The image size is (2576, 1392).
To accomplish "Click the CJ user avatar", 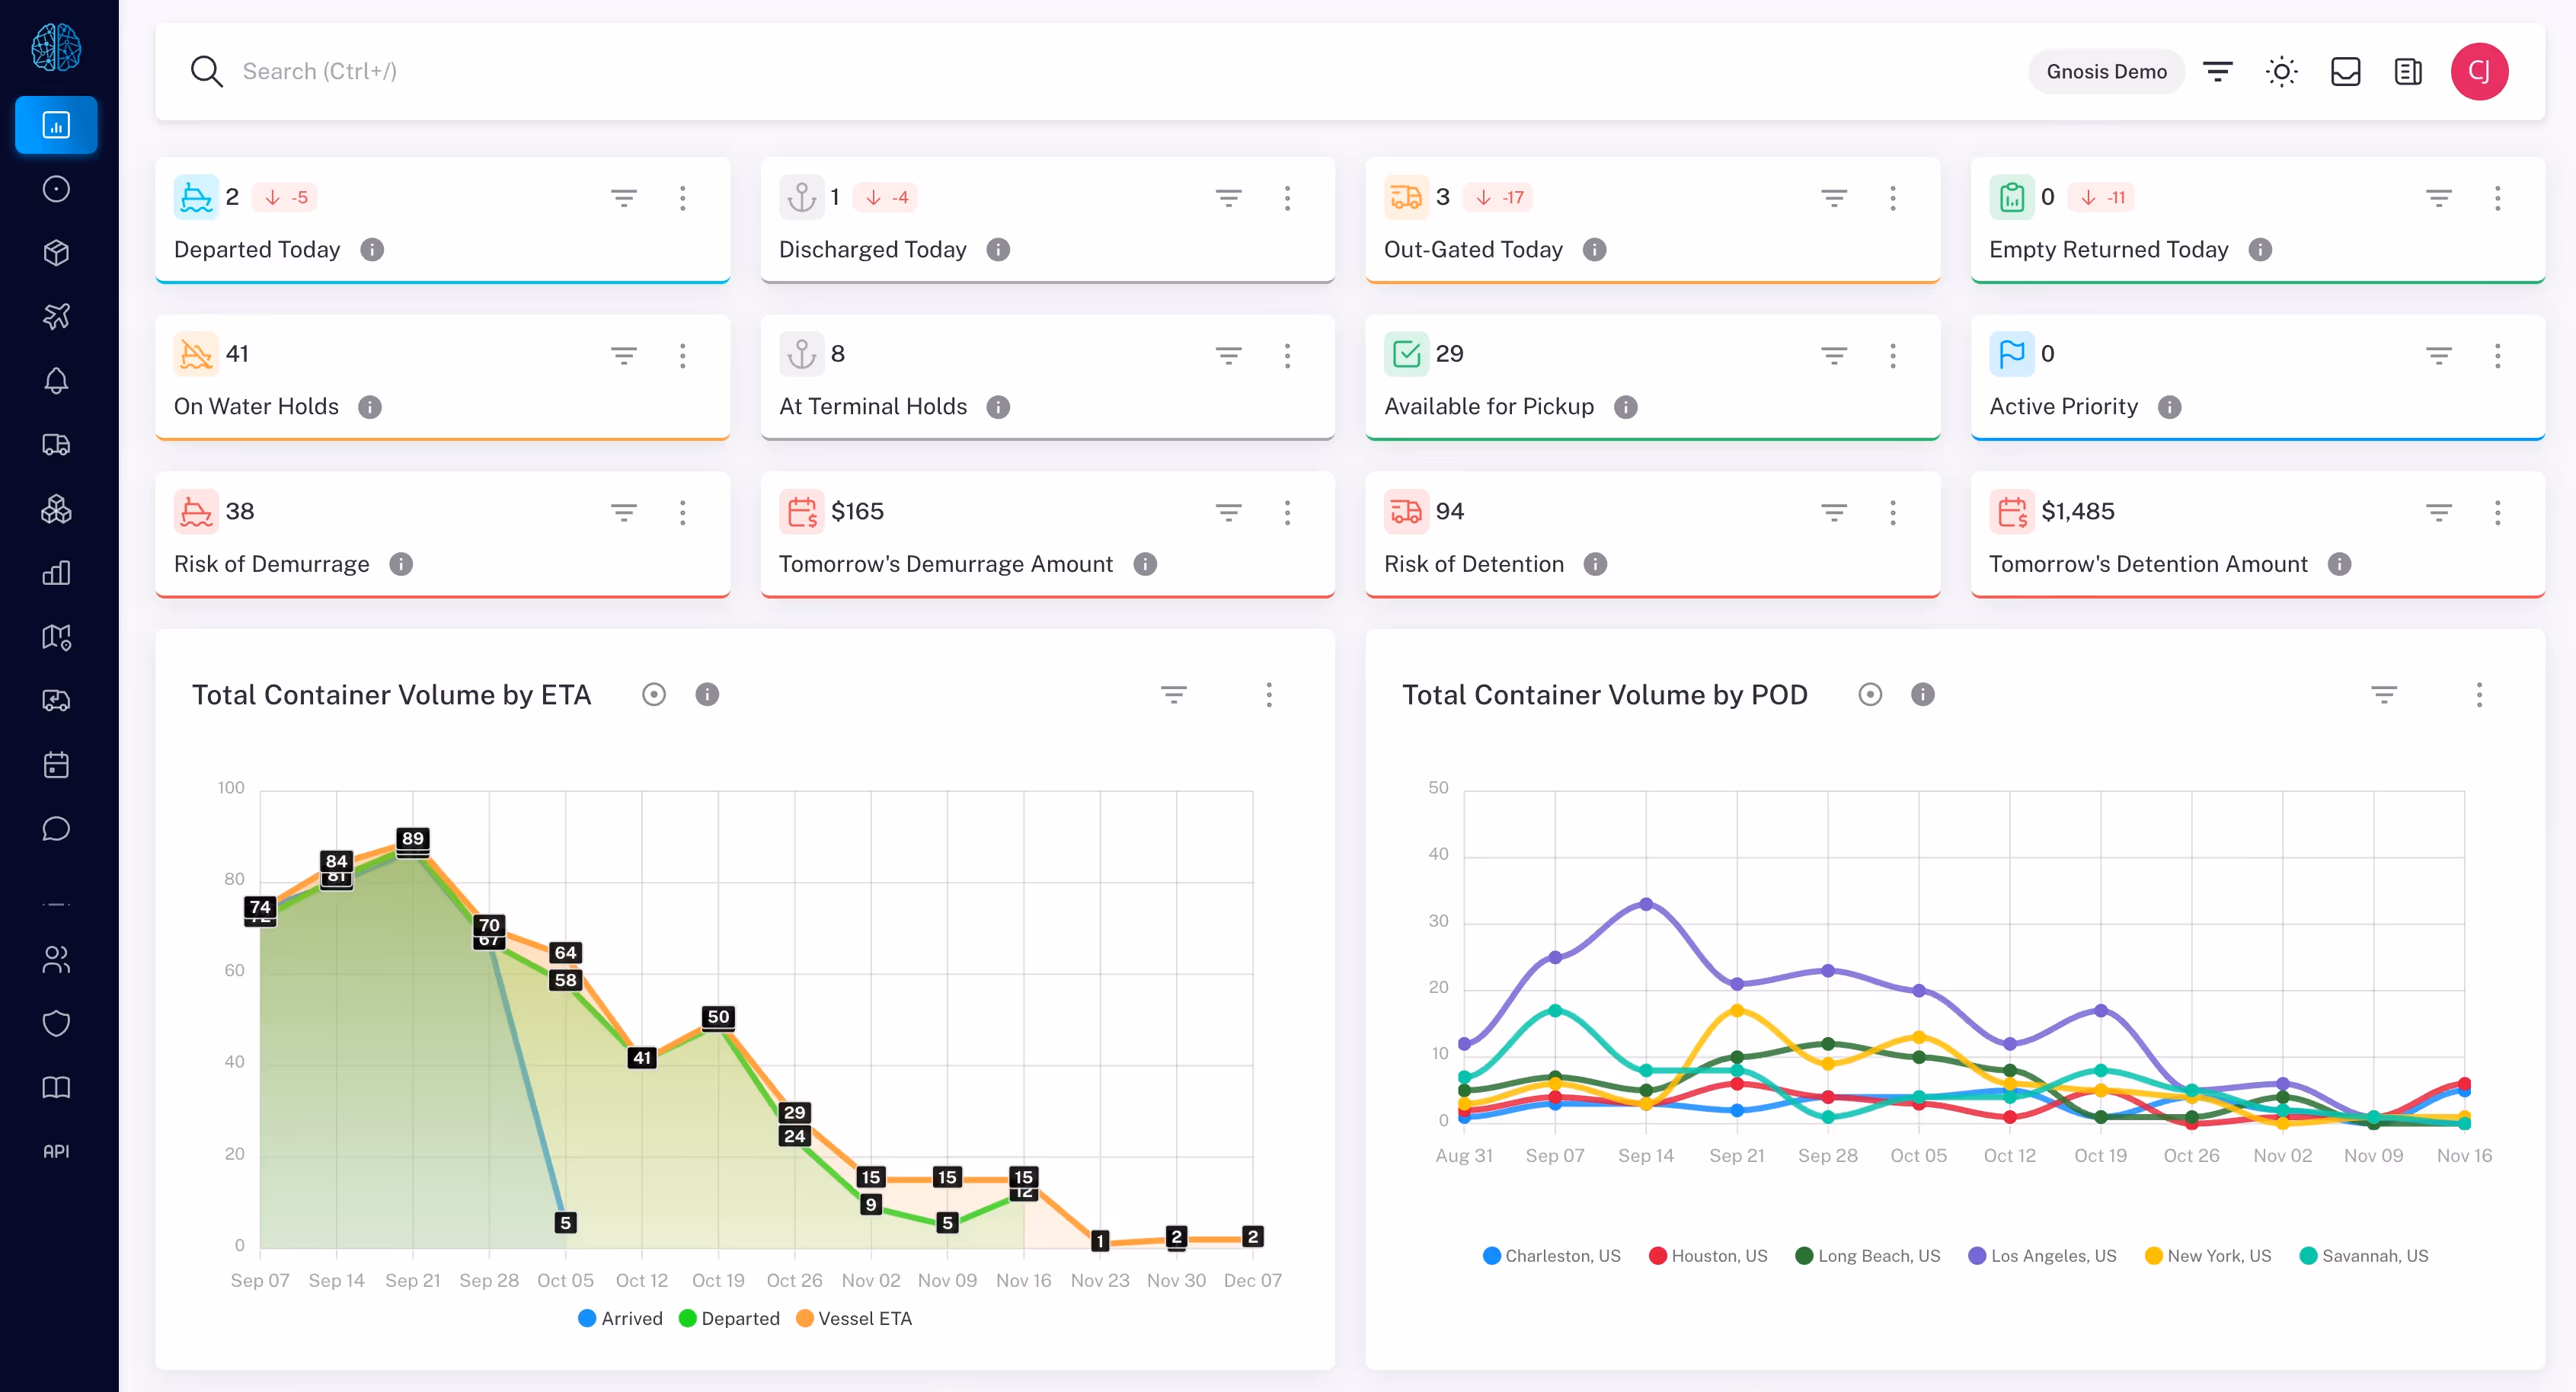I will click(x=2479, y=72).
